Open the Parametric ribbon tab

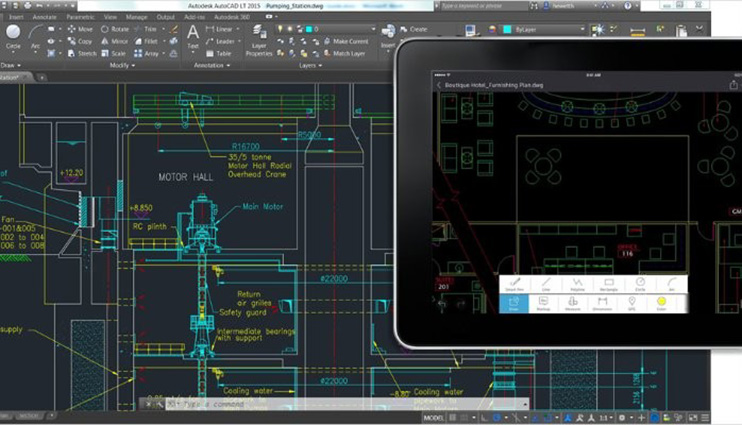point(80,17)
